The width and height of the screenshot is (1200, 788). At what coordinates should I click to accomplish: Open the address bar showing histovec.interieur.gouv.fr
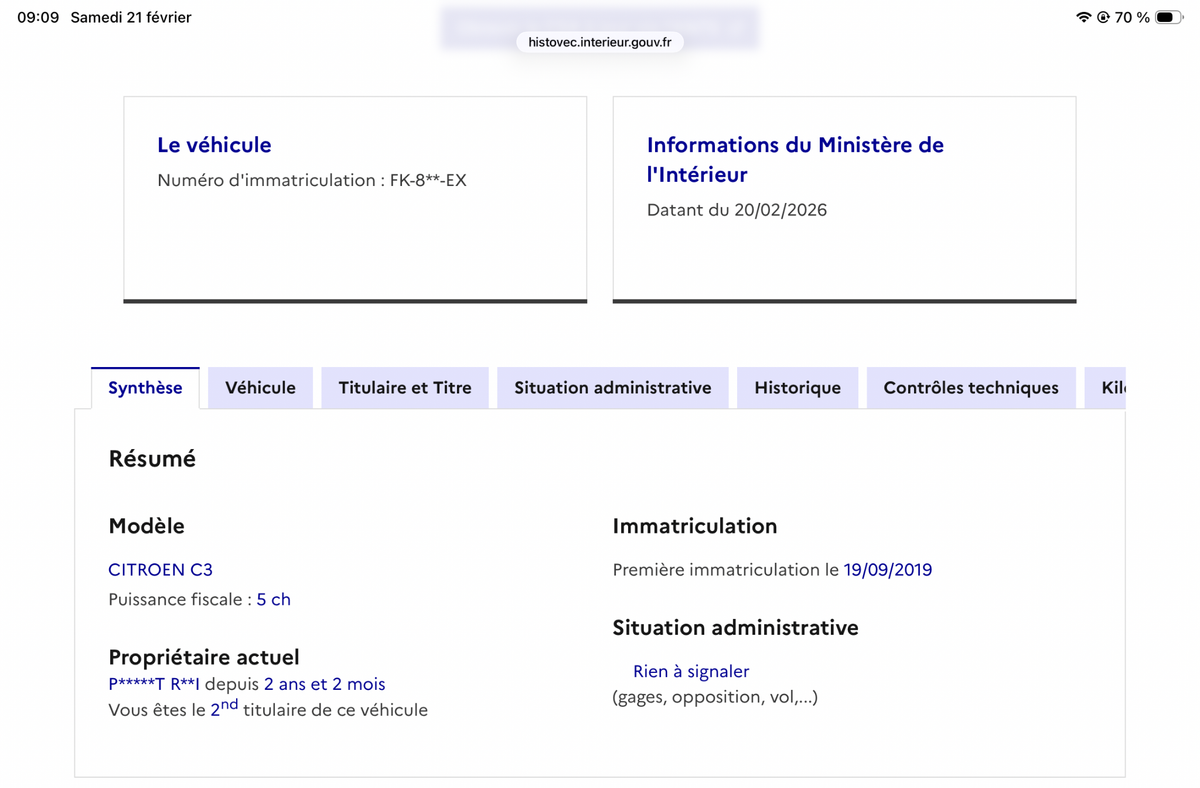click(x=598, y=42)
